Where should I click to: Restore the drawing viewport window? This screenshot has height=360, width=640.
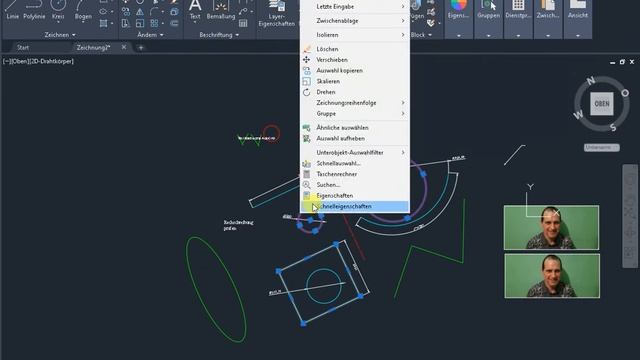coord(622,62)
